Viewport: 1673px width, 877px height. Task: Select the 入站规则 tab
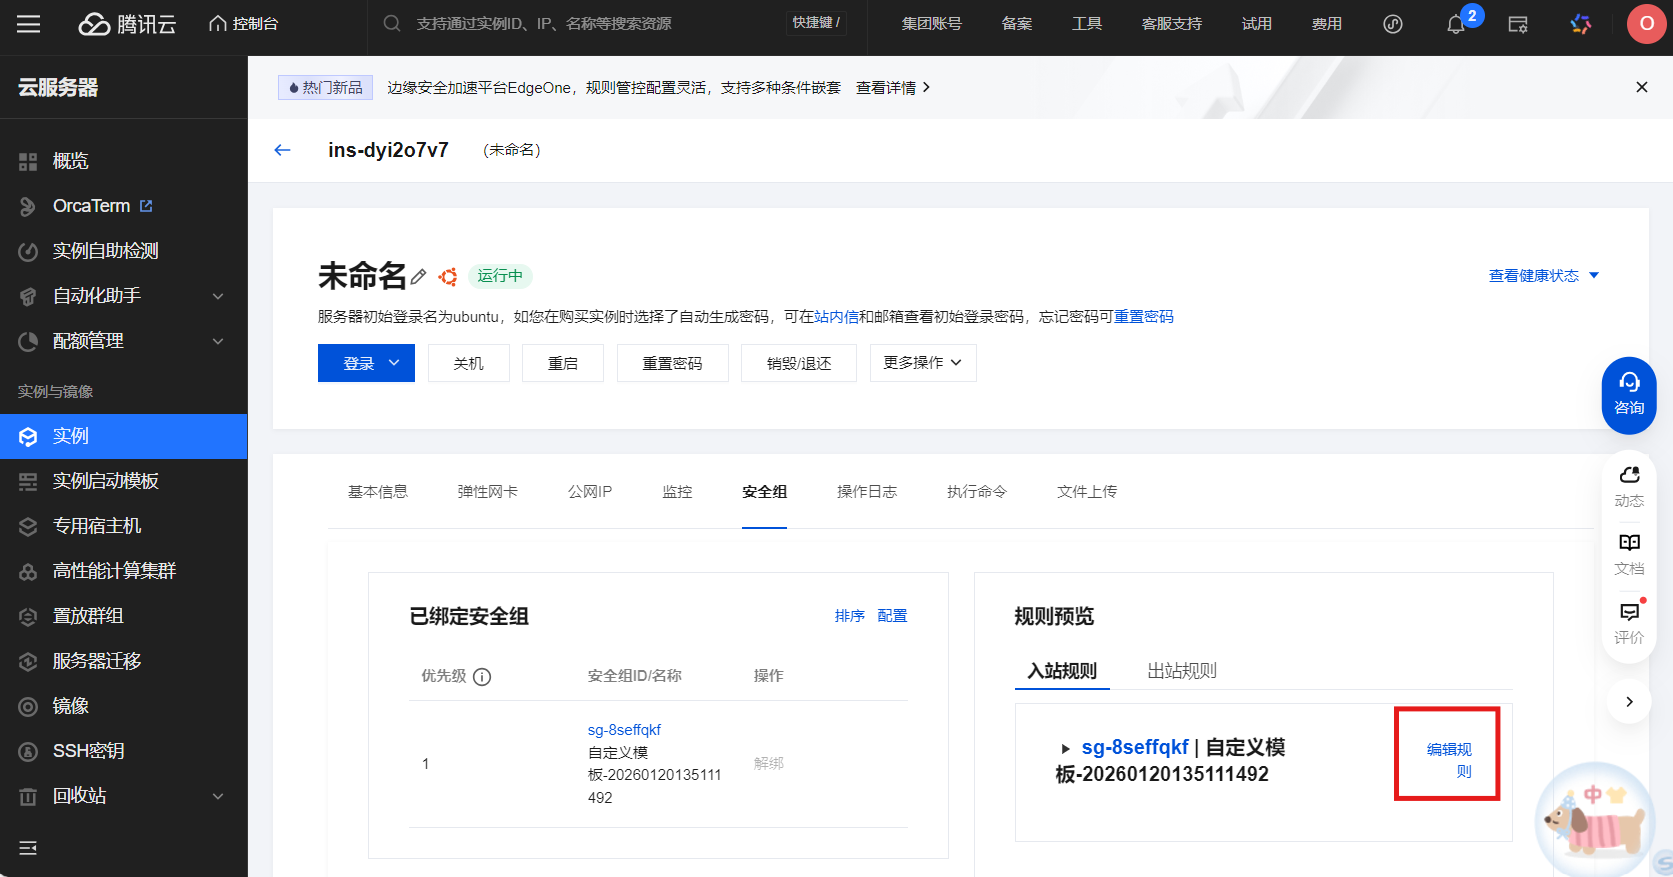click(x=1062, y=671)
